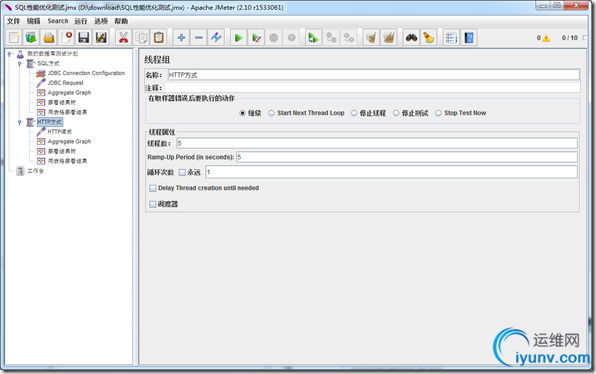Open the Search menu
The width and height of the screenshot is (596, 374).
[x=58, y=21]
